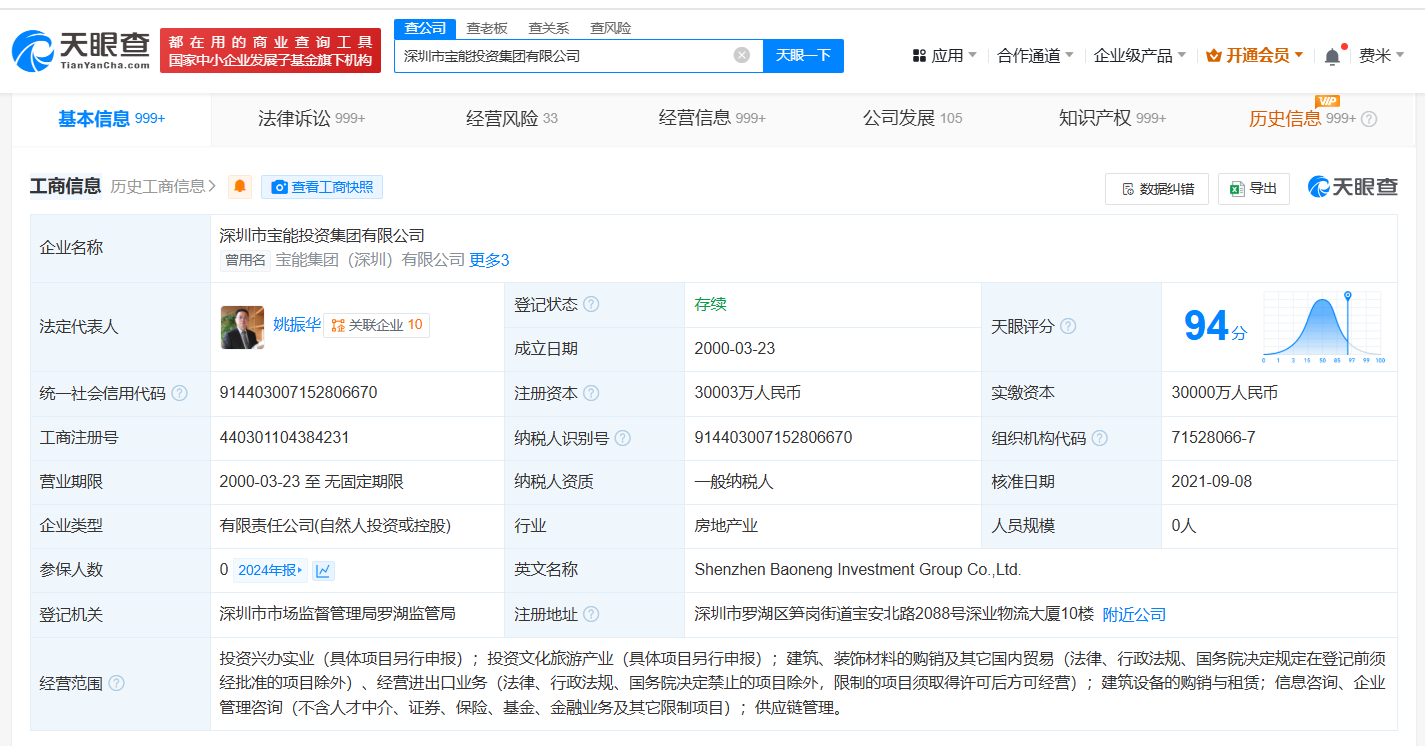Click help icon next to 注册资本

coord(591,393)
